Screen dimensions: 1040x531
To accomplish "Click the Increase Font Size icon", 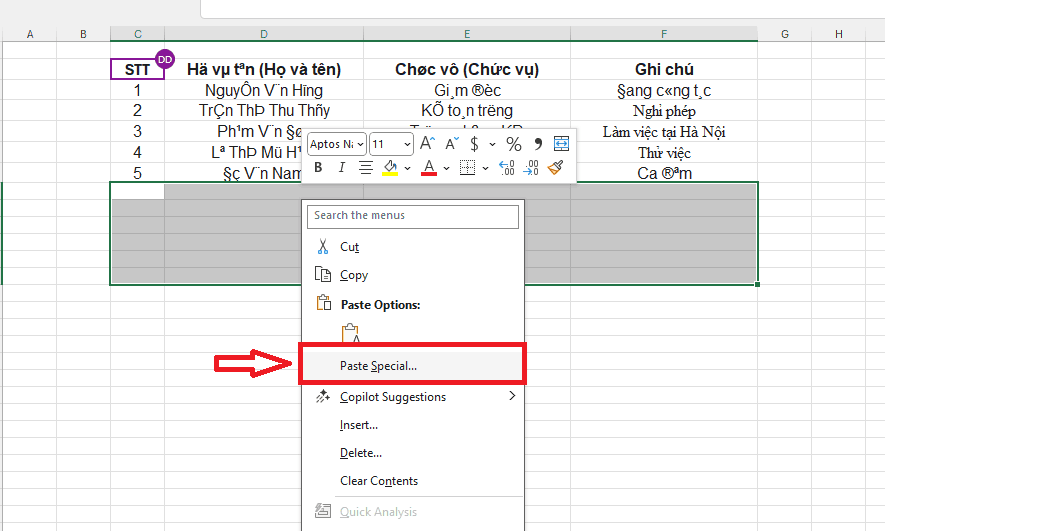I will tap(427, 144).
